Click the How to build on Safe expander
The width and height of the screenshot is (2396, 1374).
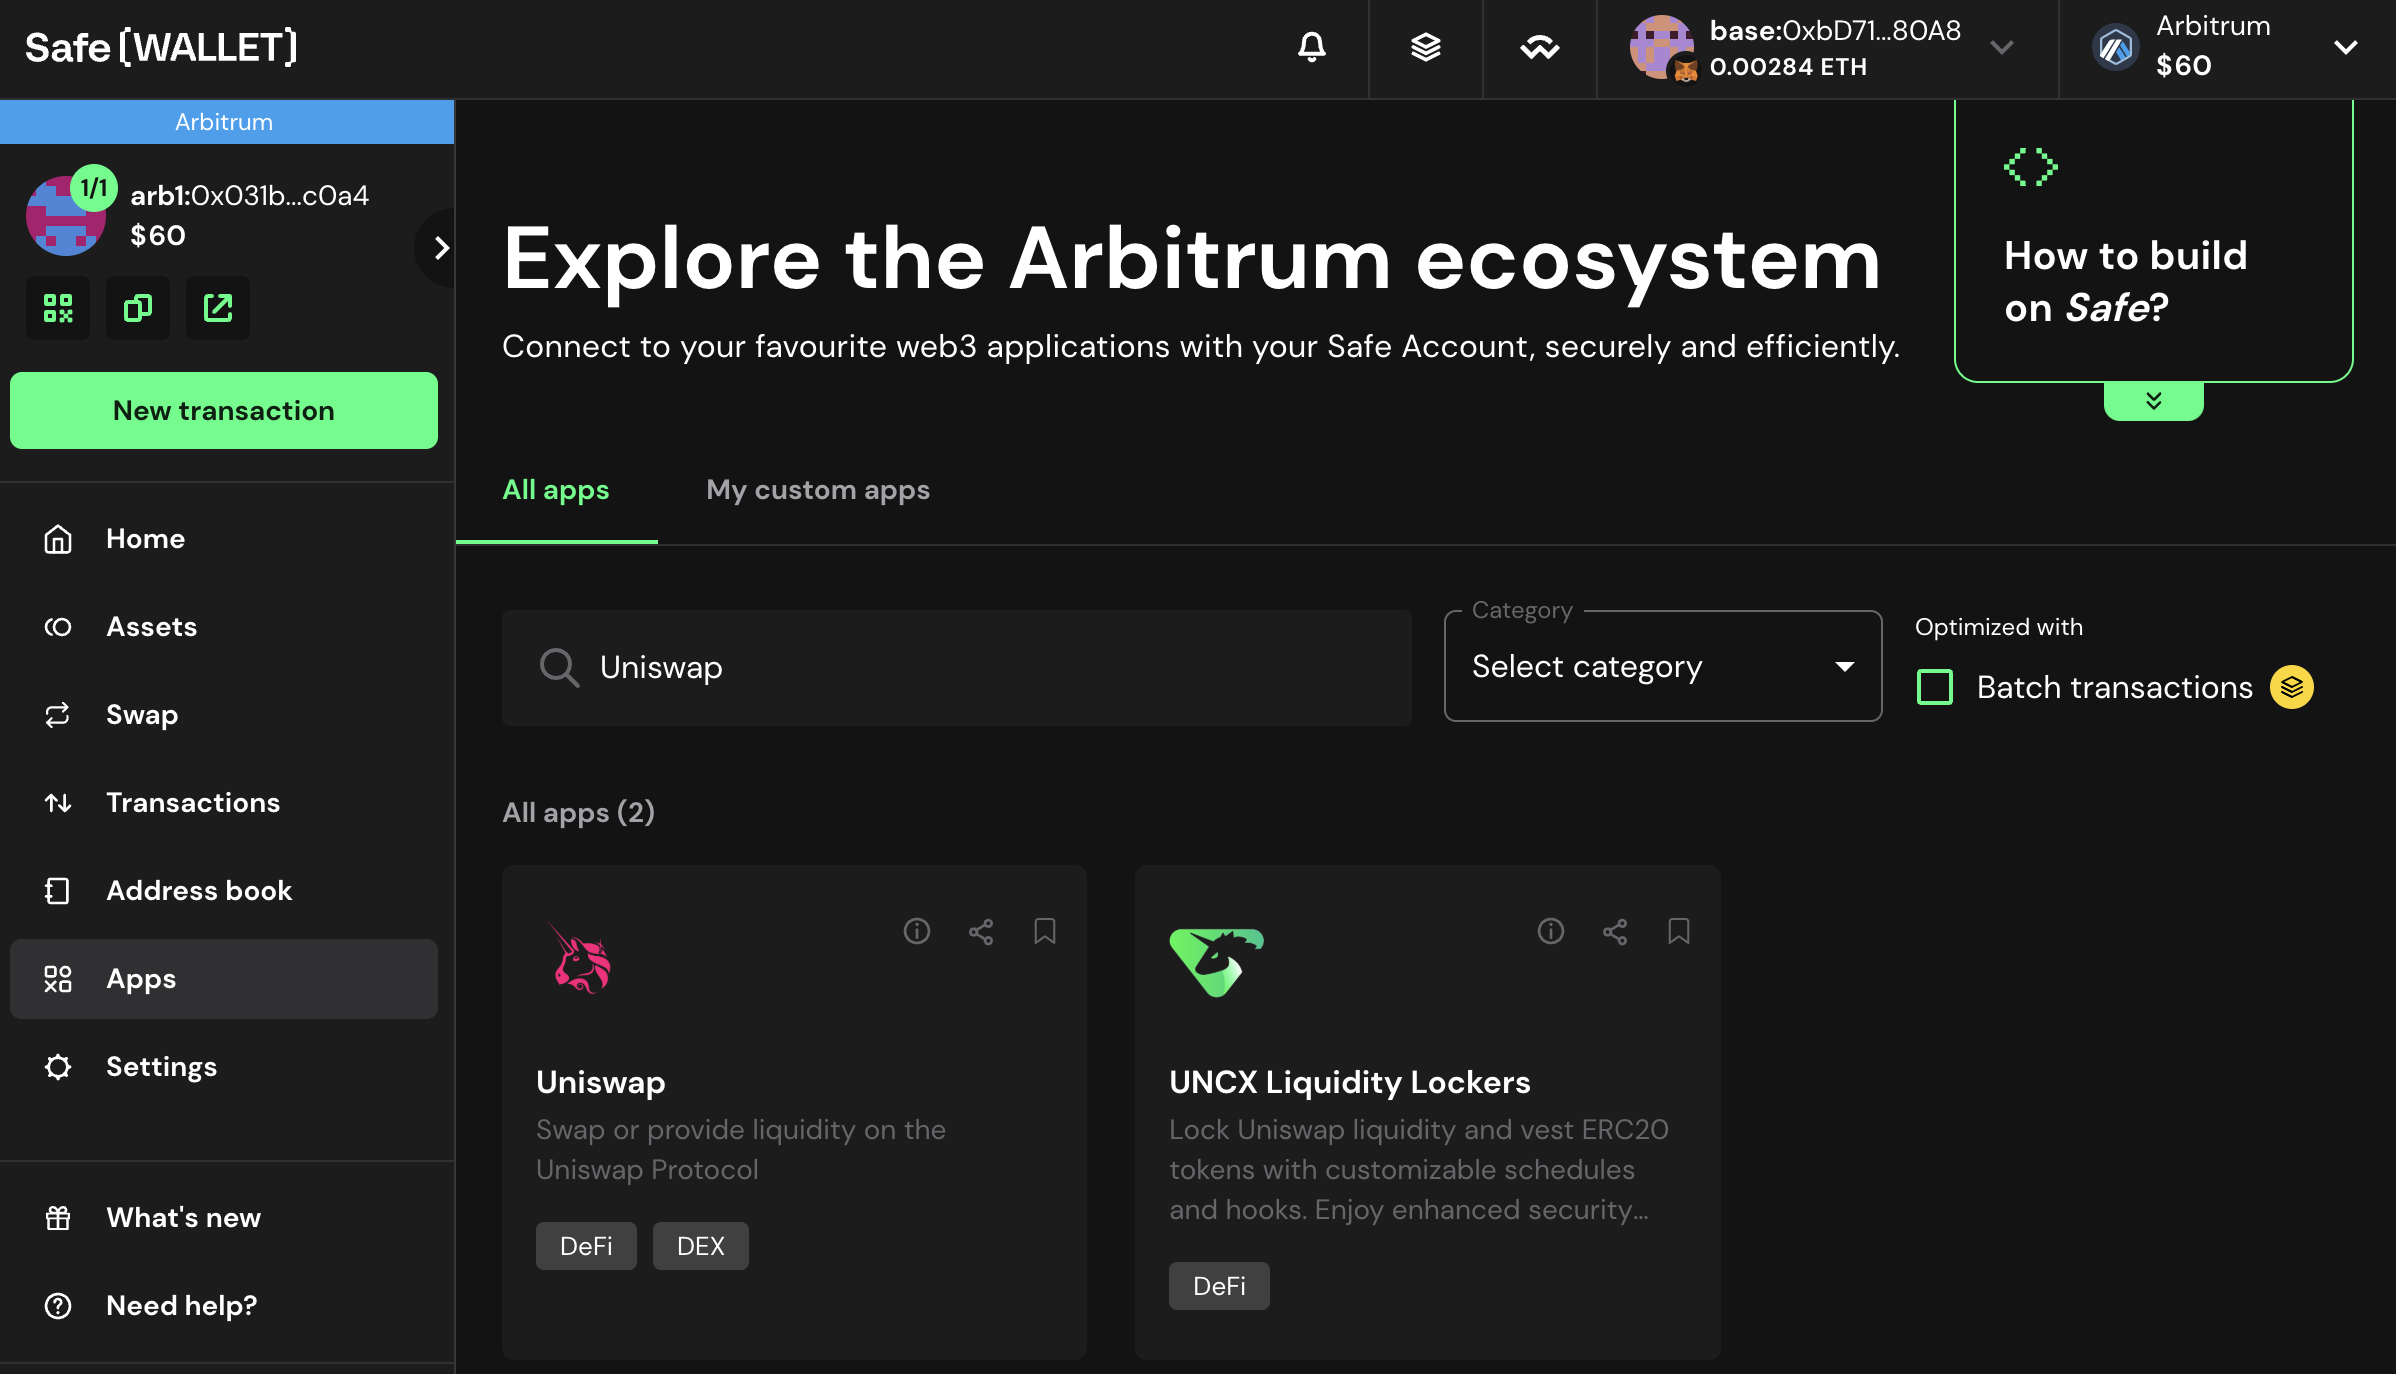coord(2152,400)
